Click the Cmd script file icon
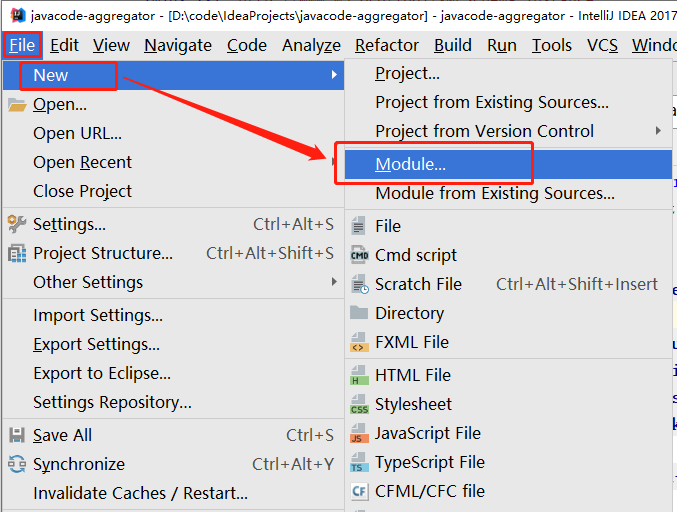Screen dimensions: 677x512 pyautogui.click(x=359, y=255)
